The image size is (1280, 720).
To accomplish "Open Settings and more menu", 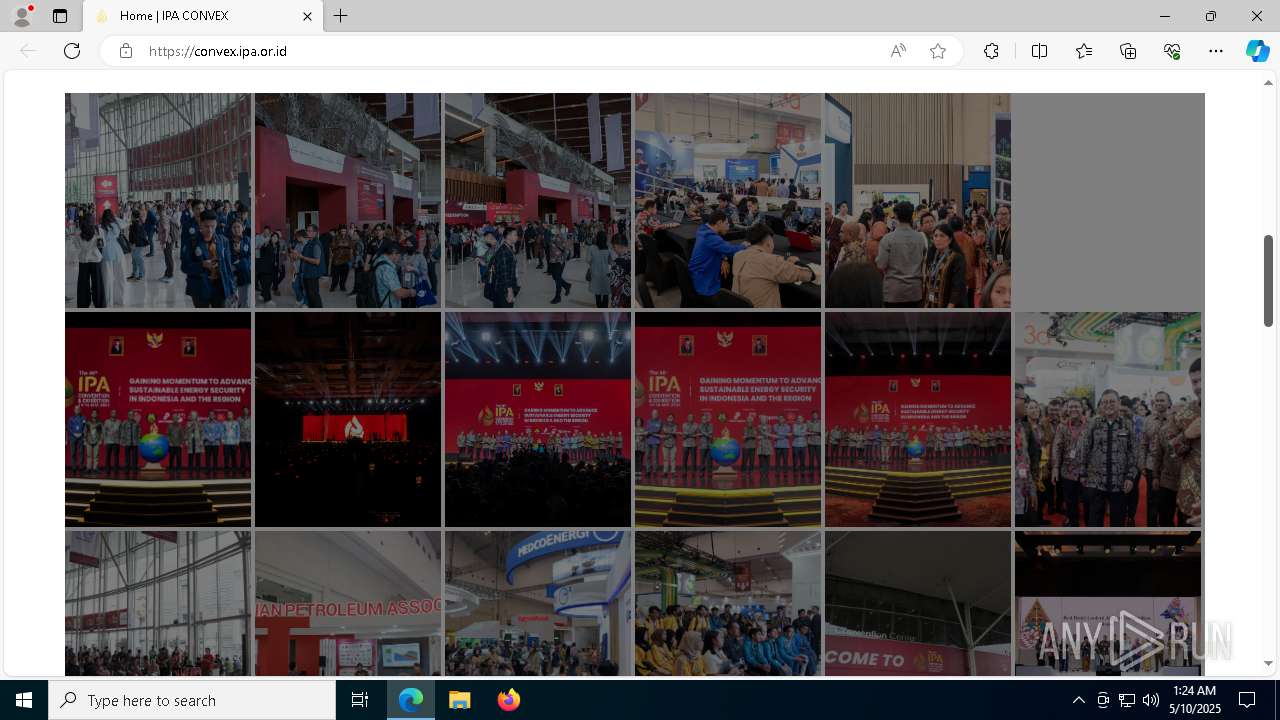I will pyautogui.click(x=1216, y=51).
